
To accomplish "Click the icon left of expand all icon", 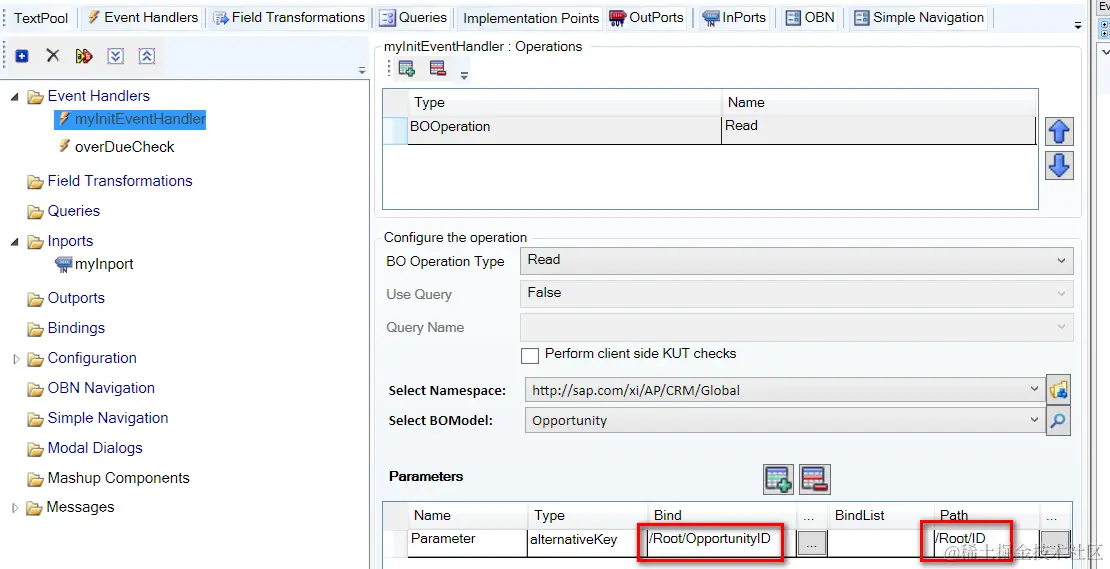I will click(84, 56).
